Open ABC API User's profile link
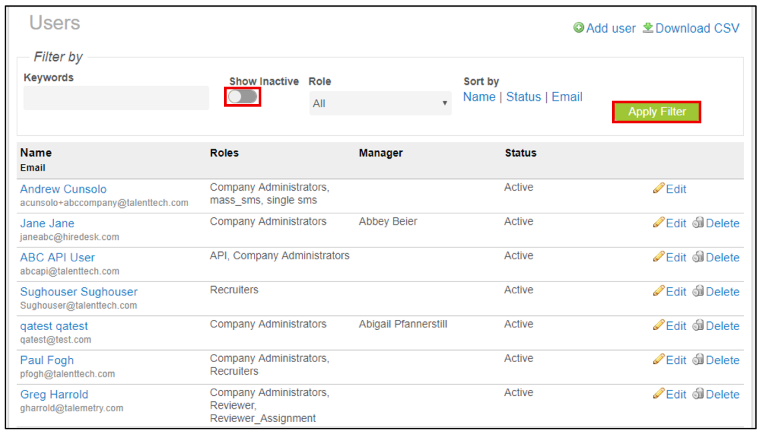The image size is (760, 433). [58, 257]
